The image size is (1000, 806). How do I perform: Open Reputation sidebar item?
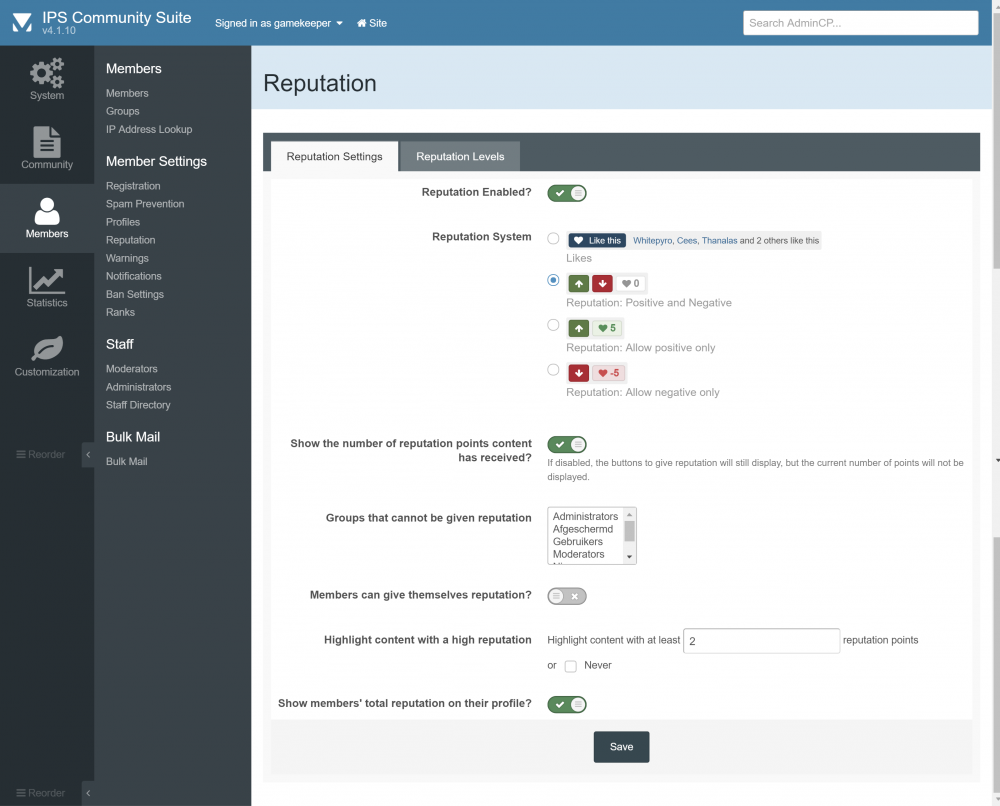pyautogui.click(x=130, y=240)
